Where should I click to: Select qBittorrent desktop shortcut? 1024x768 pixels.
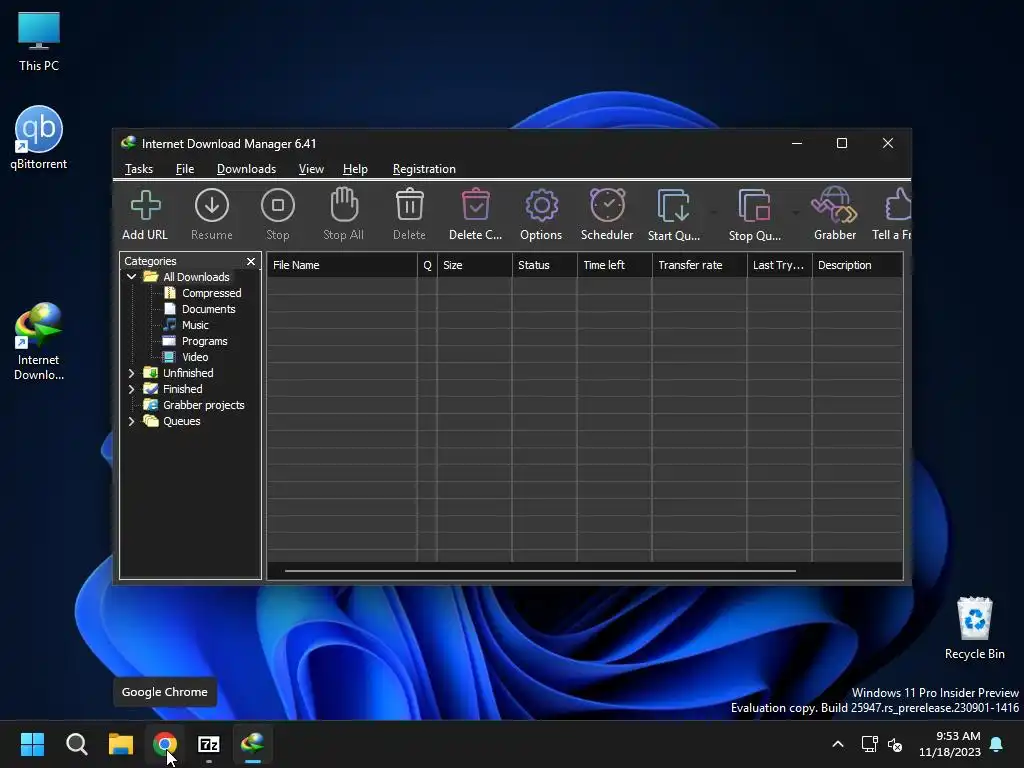39,138
